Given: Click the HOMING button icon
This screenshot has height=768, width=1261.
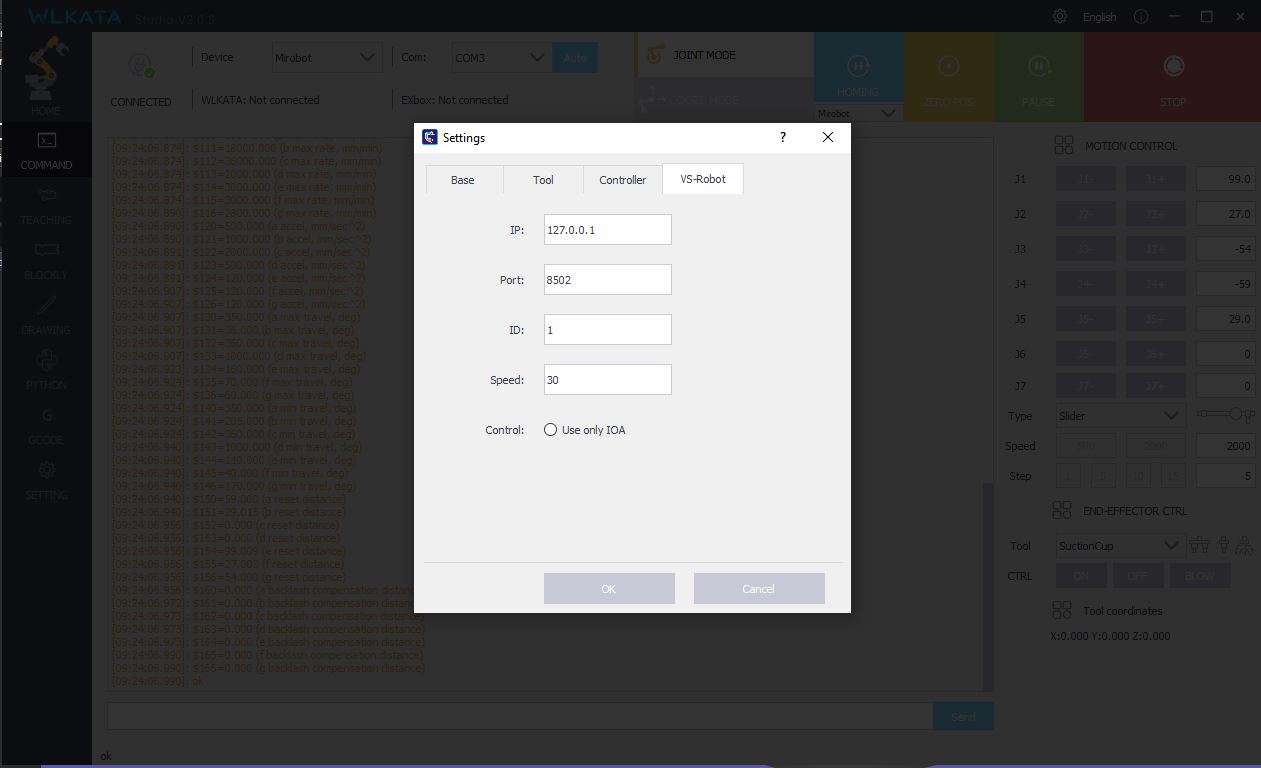Looking at the screenshot, I should click(x=858, y=66).
